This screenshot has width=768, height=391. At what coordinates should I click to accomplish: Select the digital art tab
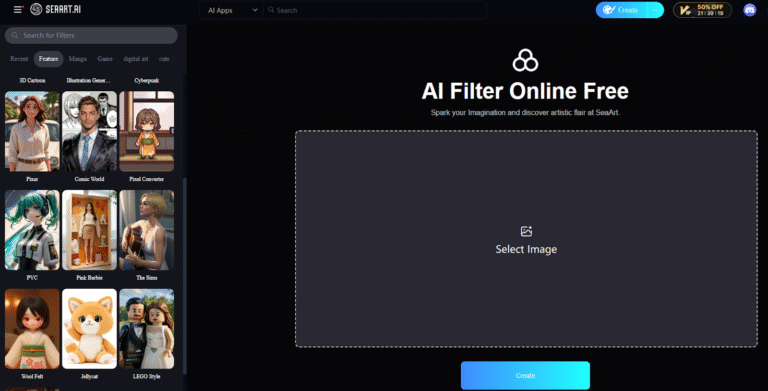136,59
